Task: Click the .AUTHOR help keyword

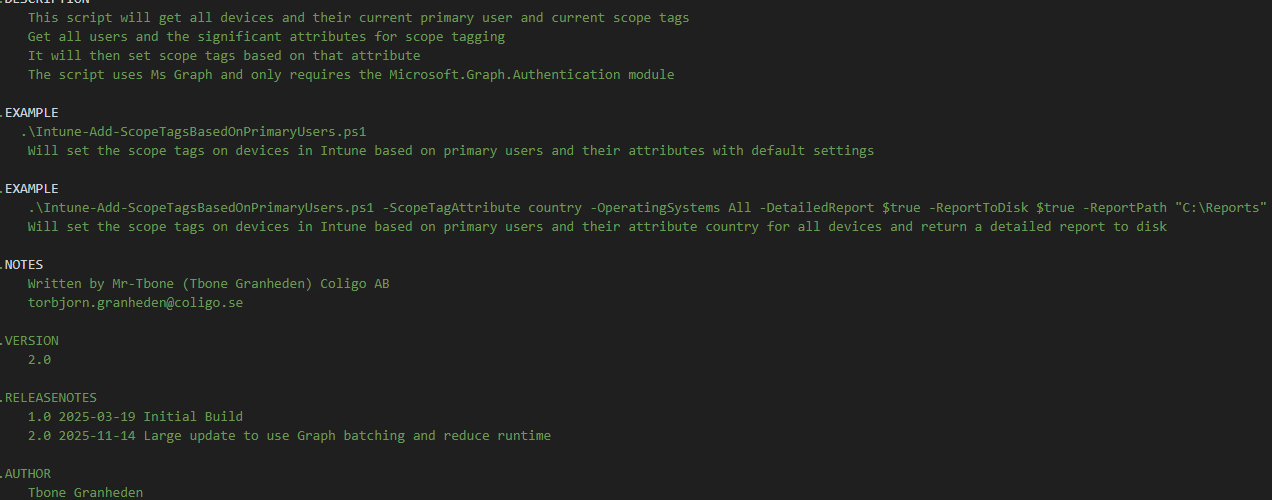Action: click(x=26, y=474)
